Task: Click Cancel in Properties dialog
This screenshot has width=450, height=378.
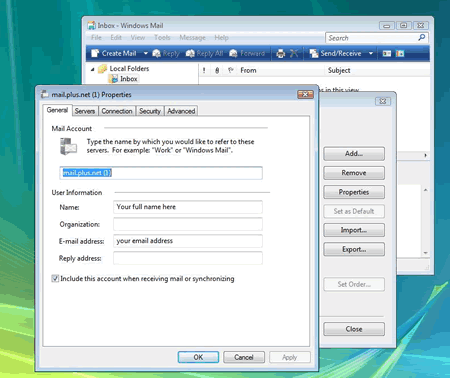Action: point(244,357)
